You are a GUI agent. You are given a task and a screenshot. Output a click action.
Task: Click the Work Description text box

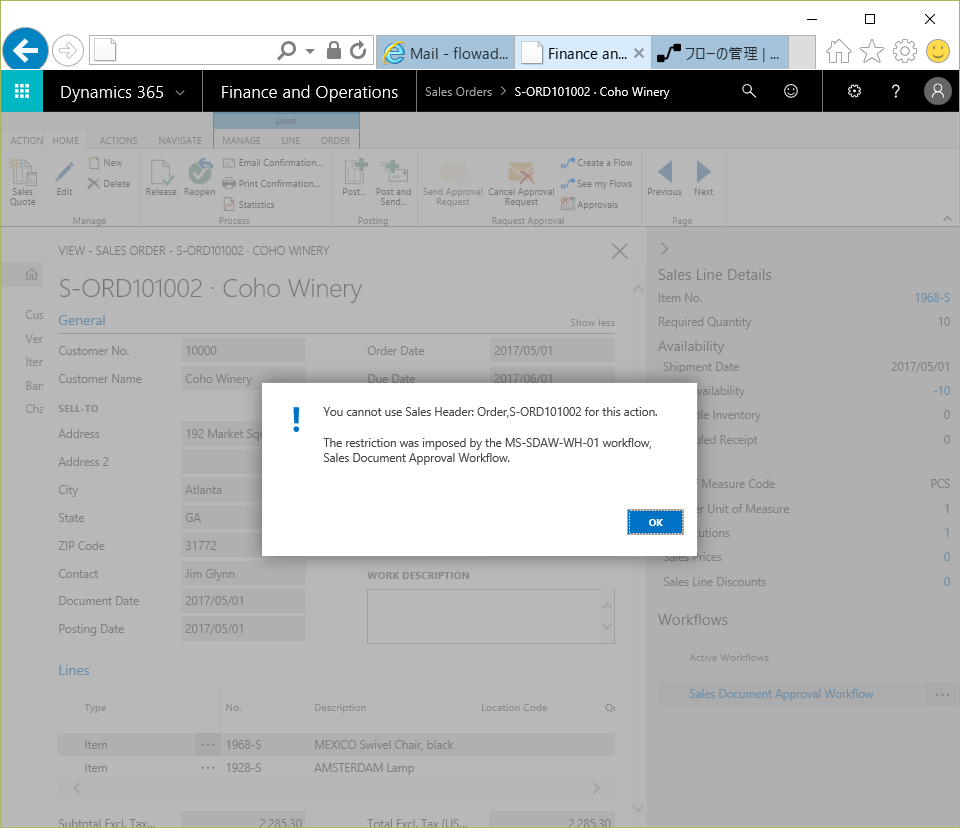pyautogui.click(x=490, y=617)
